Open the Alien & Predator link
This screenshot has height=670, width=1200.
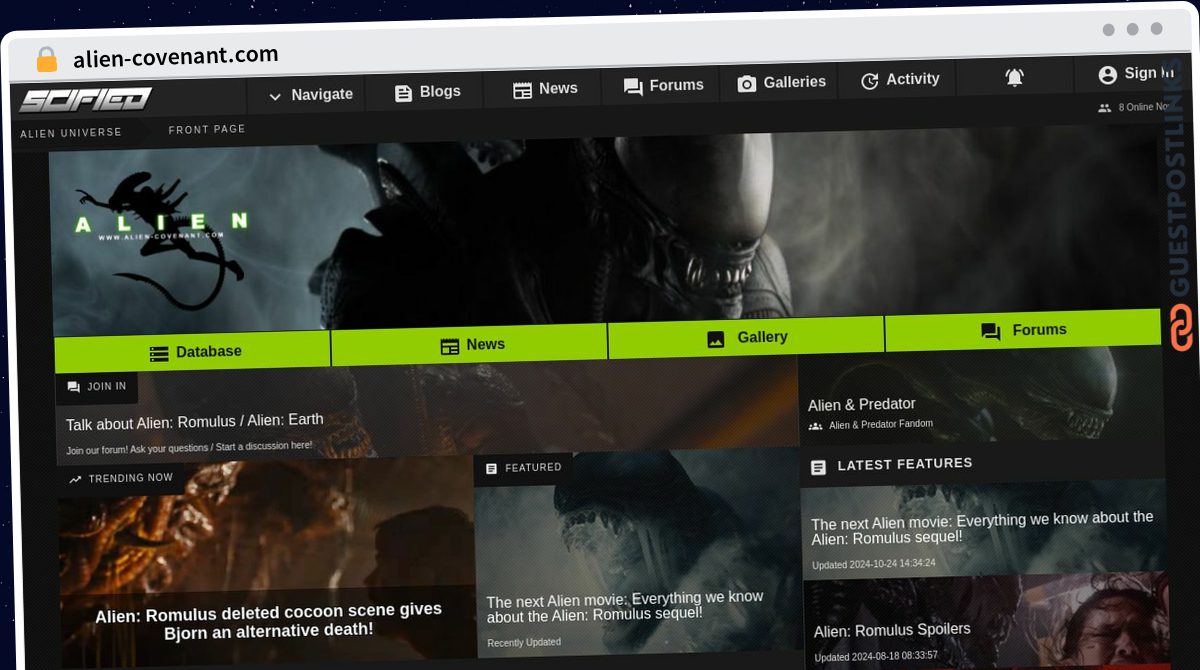[x=862, y=405]
